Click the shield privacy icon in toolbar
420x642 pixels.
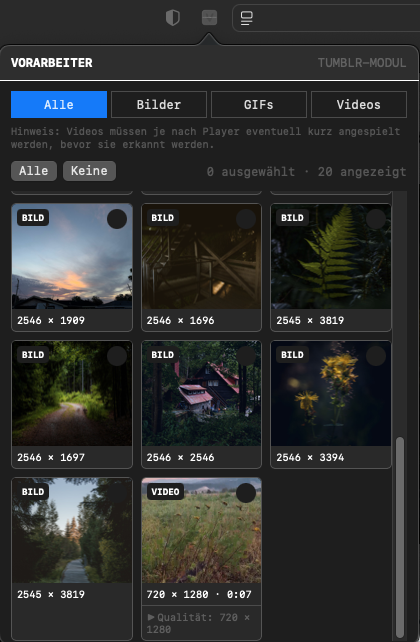[173, 18]
